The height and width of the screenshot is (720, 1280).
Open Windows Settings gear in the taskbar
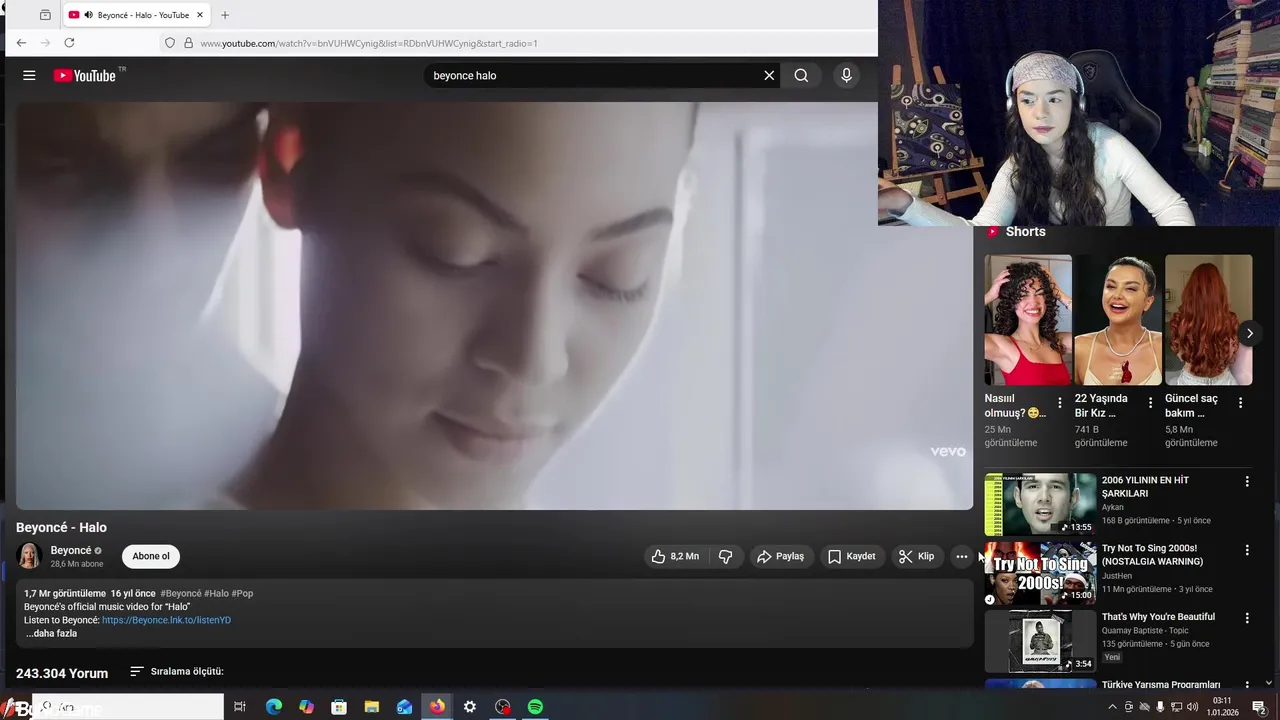[x=469, y=706]
